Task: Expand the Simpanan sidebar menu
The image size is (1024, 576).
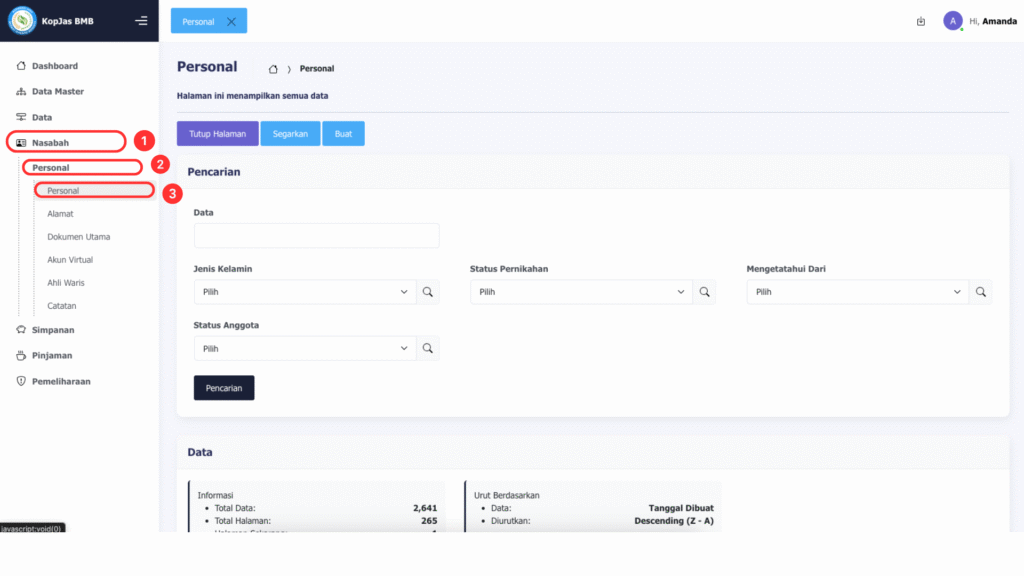Action: (x=52, y=329)
